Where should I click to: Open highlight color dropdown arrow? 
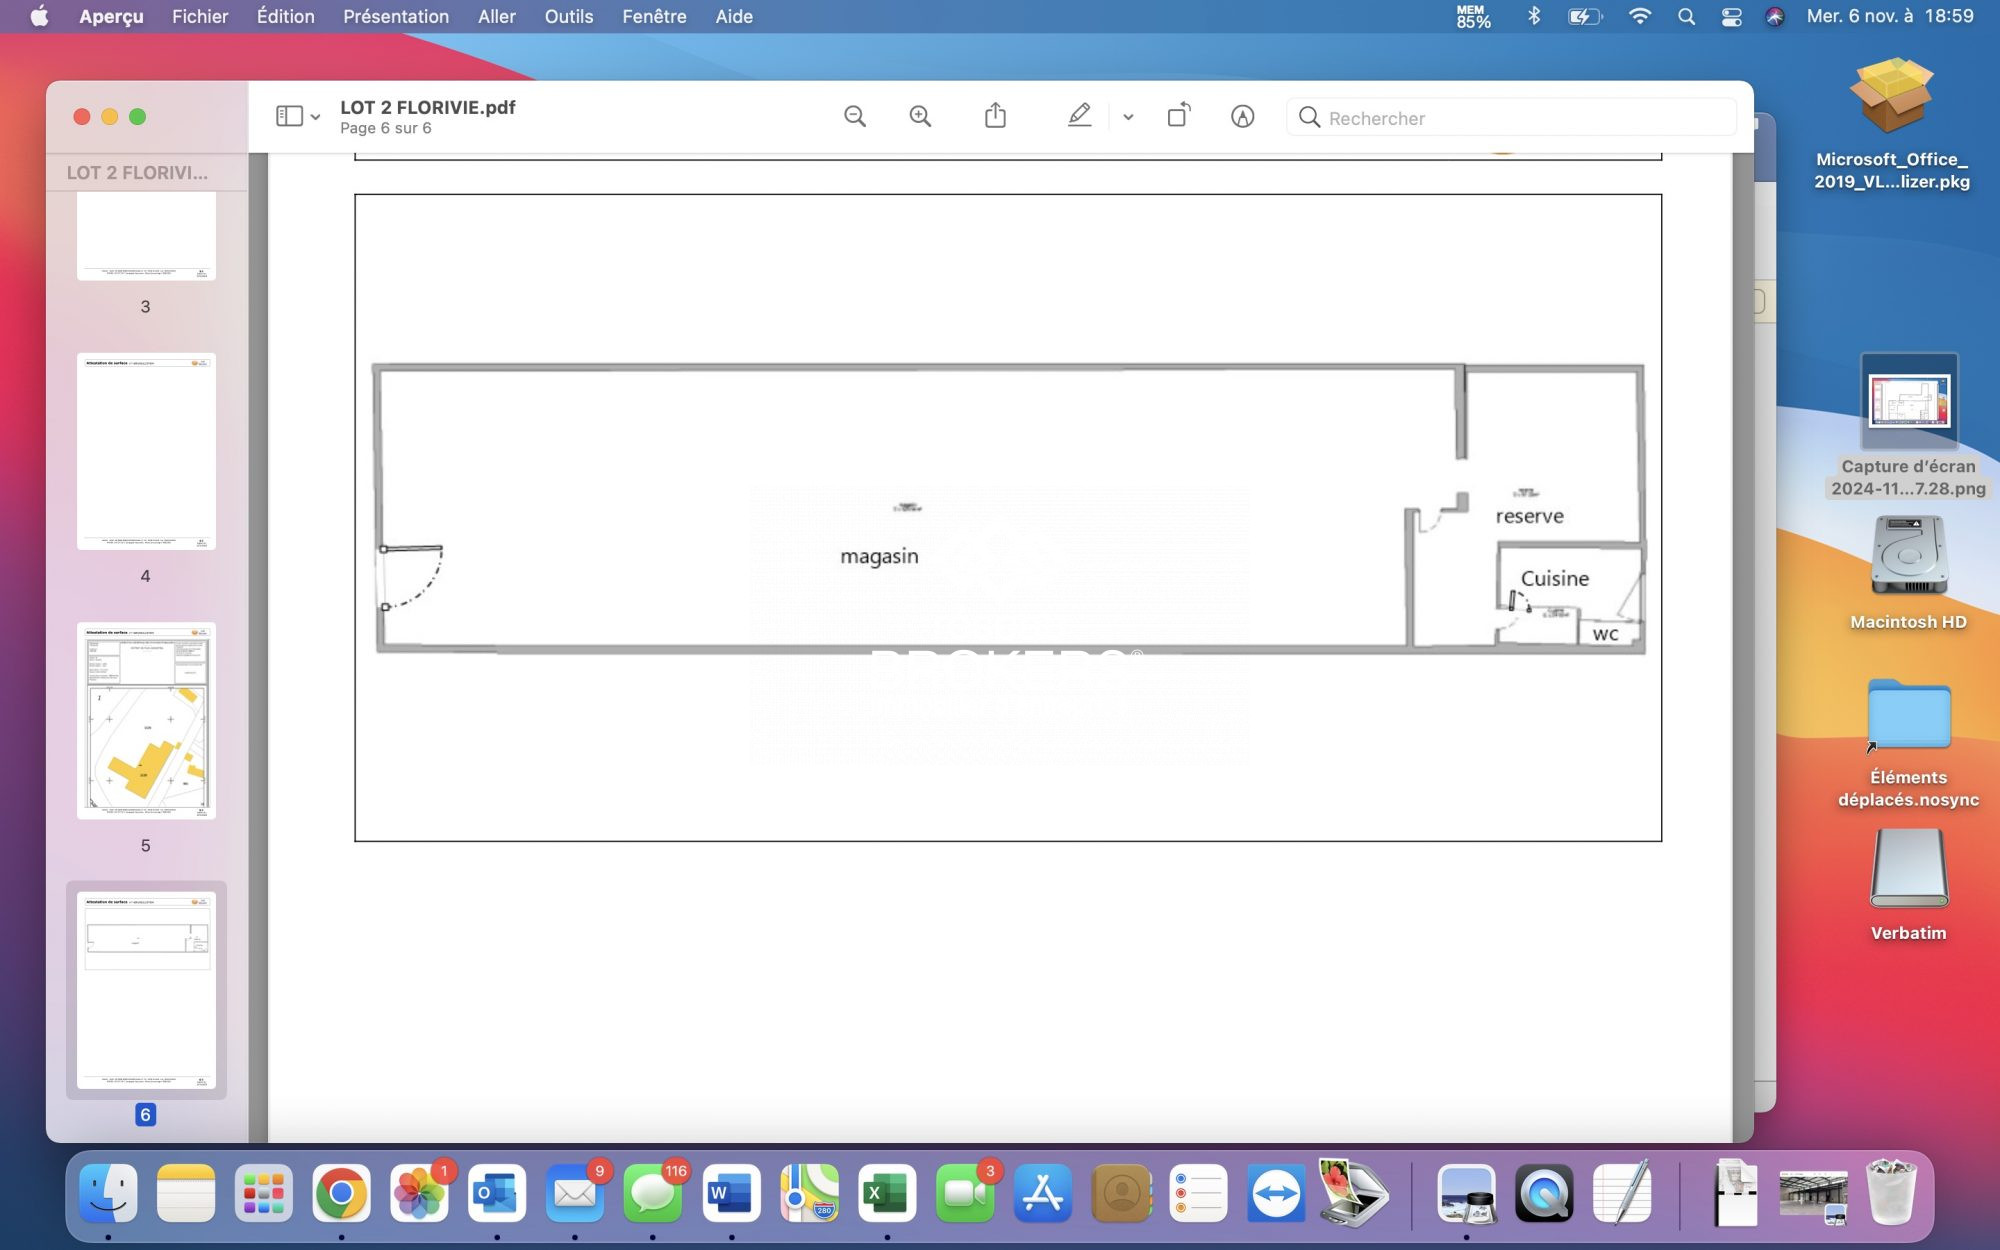coord(1128,118)
